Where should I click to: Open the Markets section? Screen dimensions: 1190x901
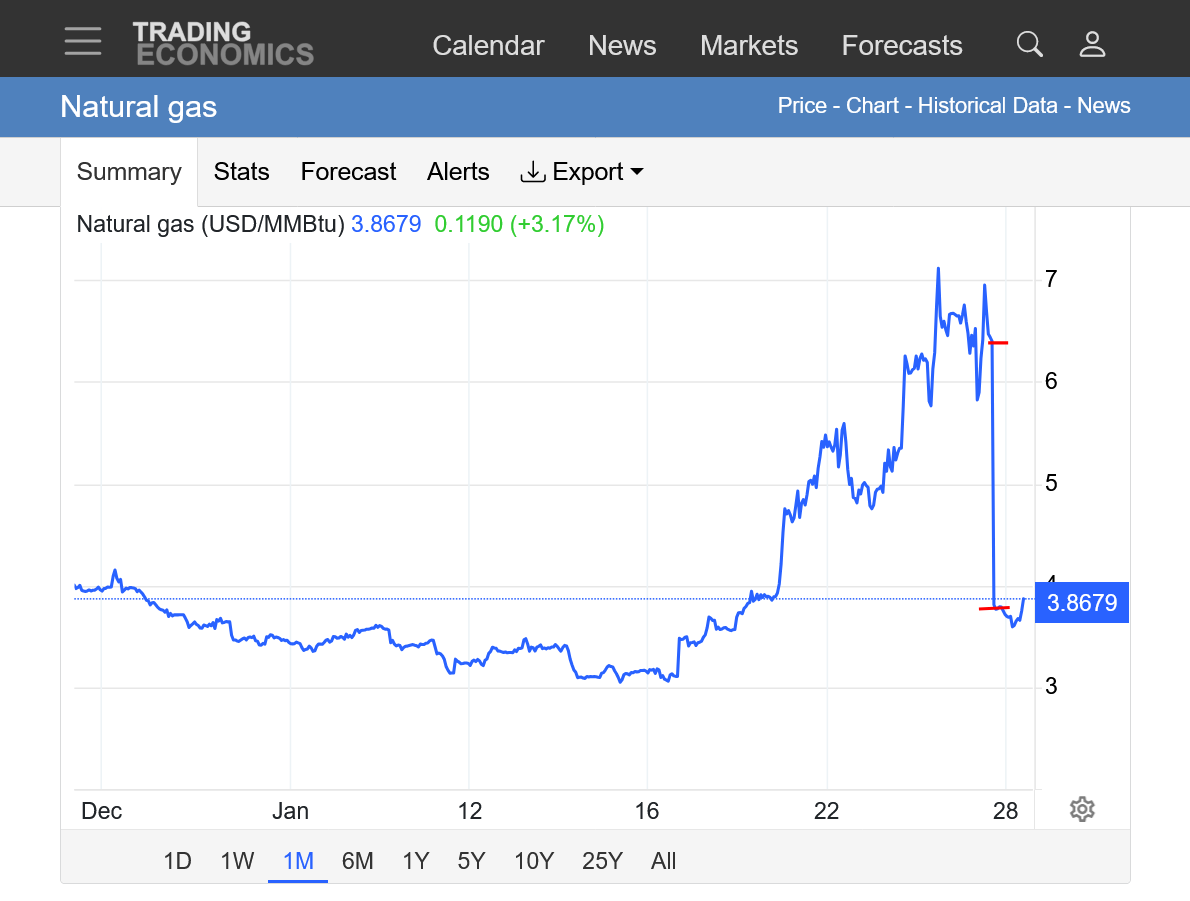pos(749,46)
